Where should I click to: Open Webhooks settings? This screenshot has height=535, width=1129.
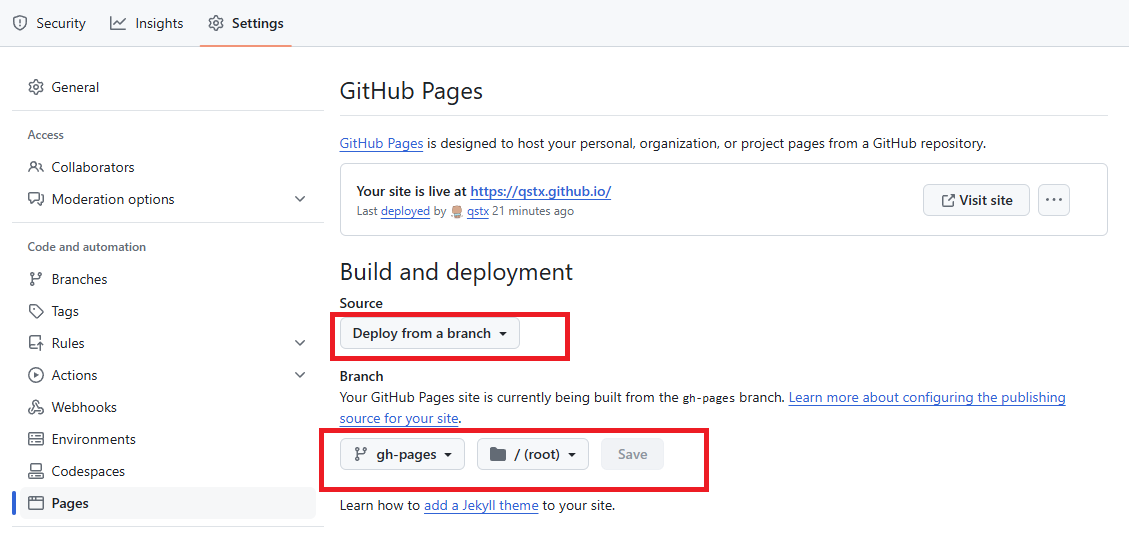[x=168, y=408]
